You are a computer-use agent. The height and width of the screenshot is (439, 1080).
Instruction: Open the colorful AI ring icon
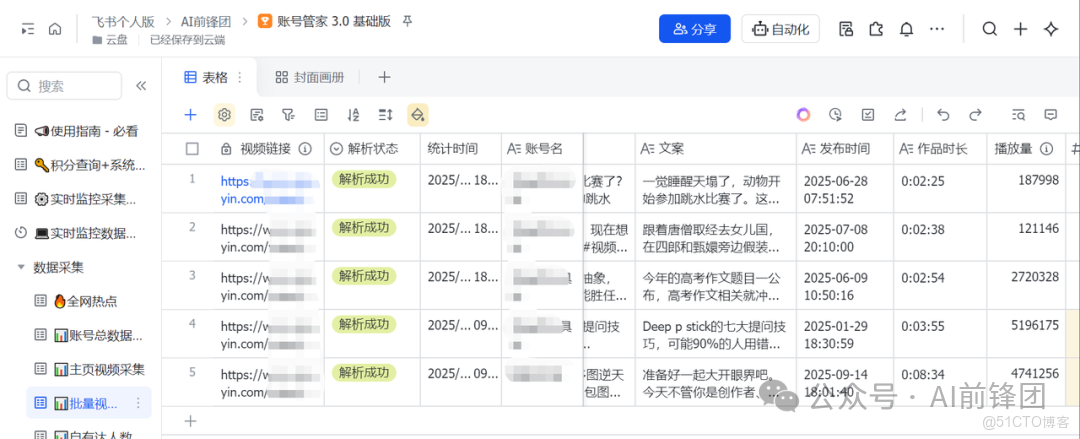(803, 115)
